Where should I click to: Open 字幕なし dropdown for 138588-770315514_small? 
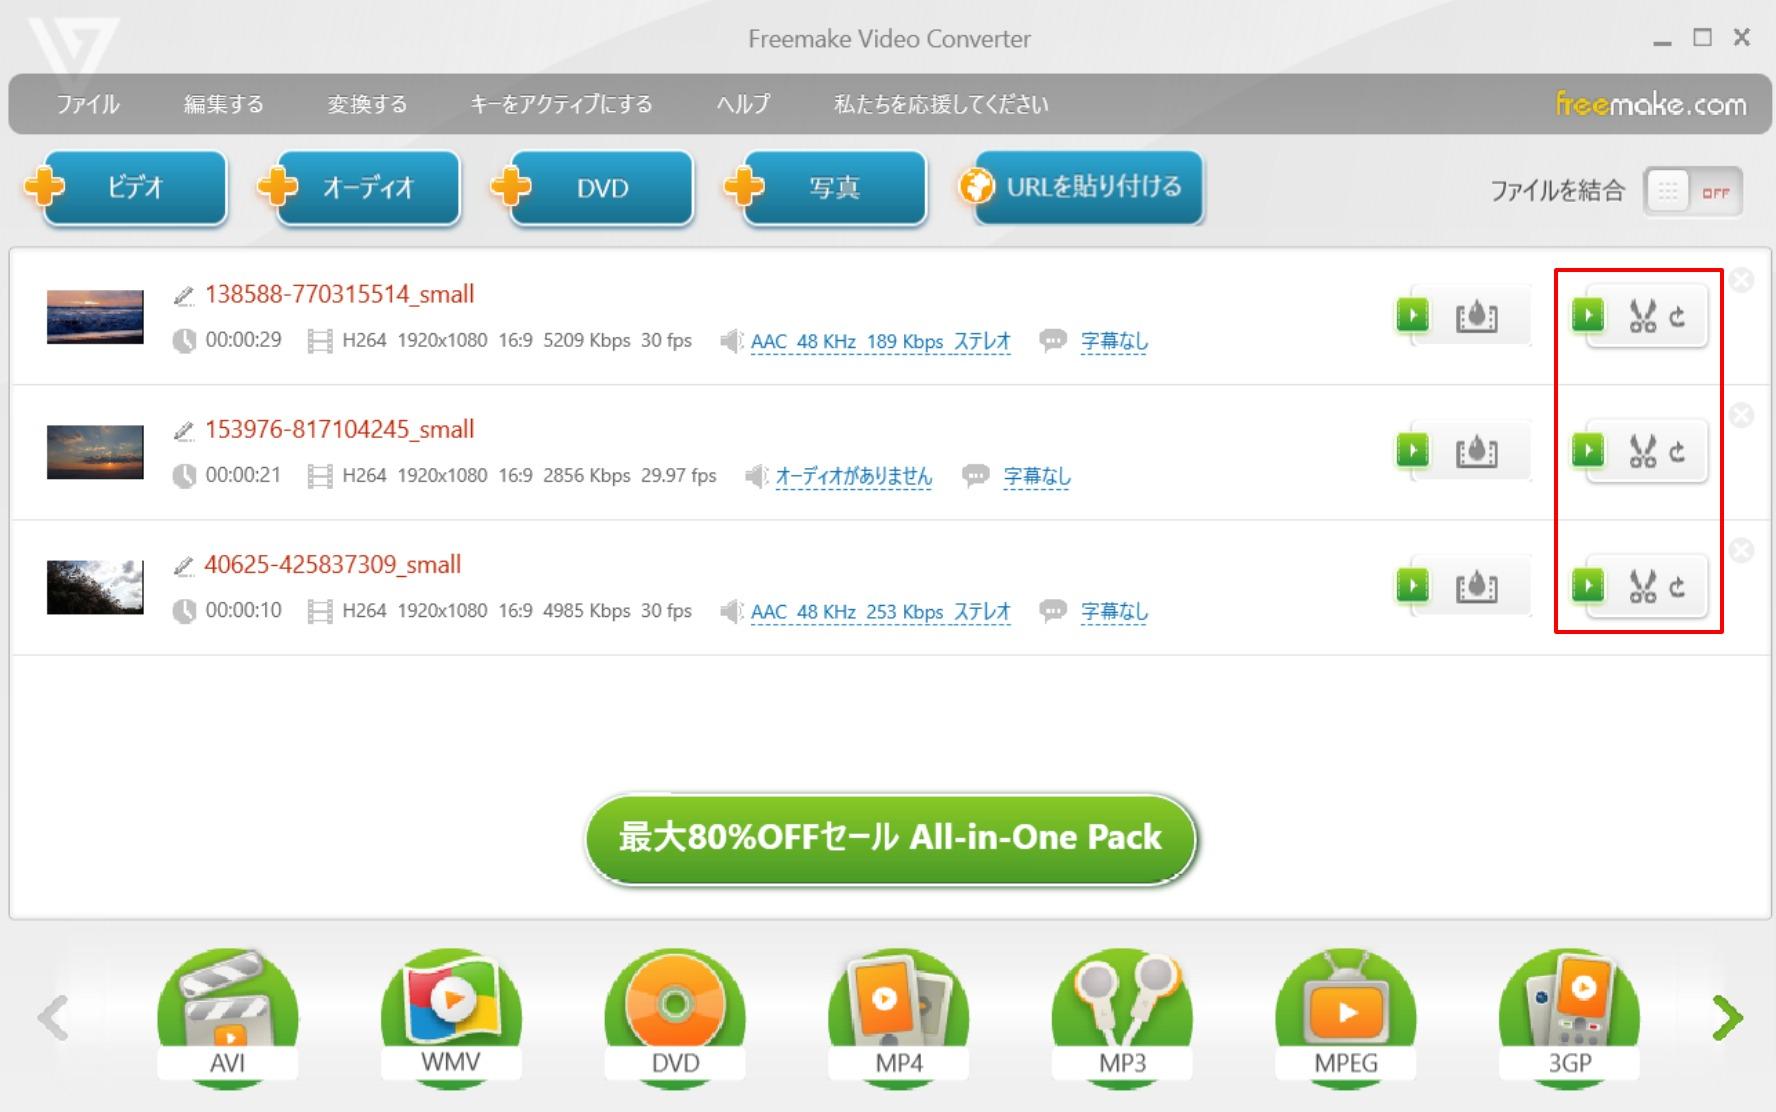tap(1114, 342)
